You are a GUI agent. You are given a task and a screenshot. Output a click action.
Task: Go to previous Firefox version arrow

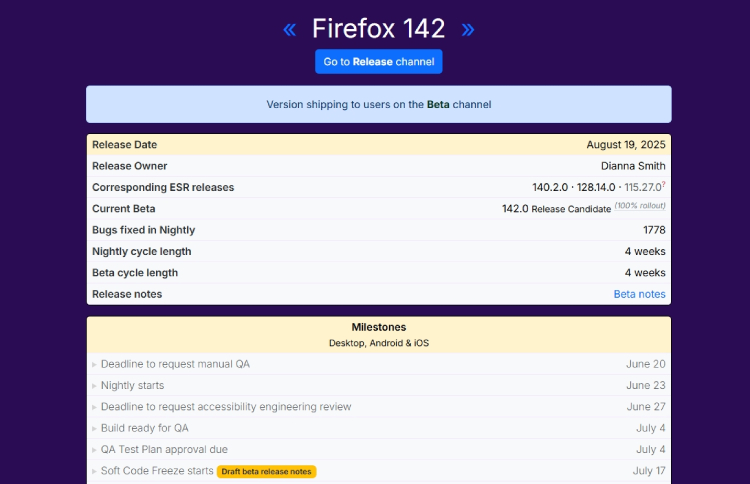289,30
